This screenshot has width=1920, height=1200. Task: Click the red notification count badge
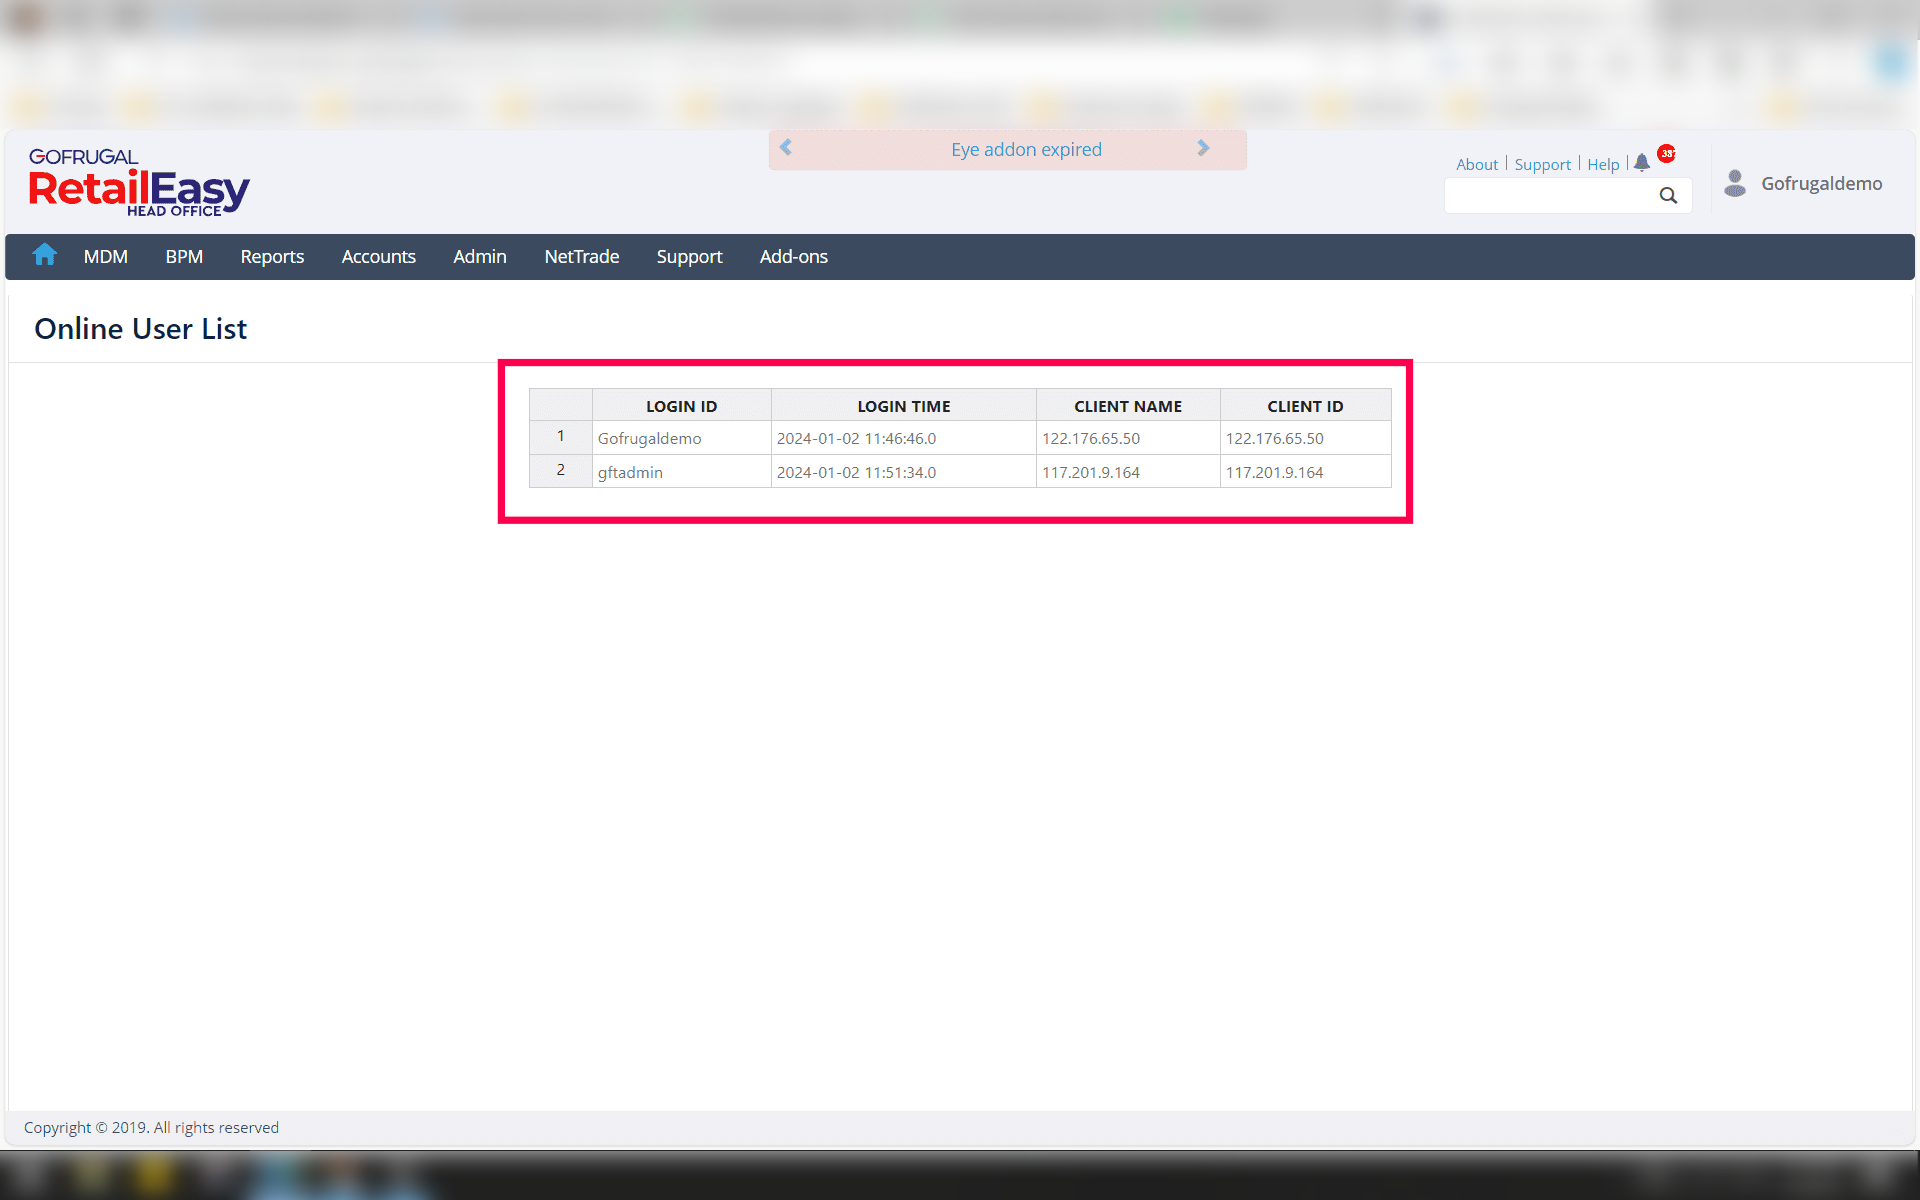click(1667, 153)
